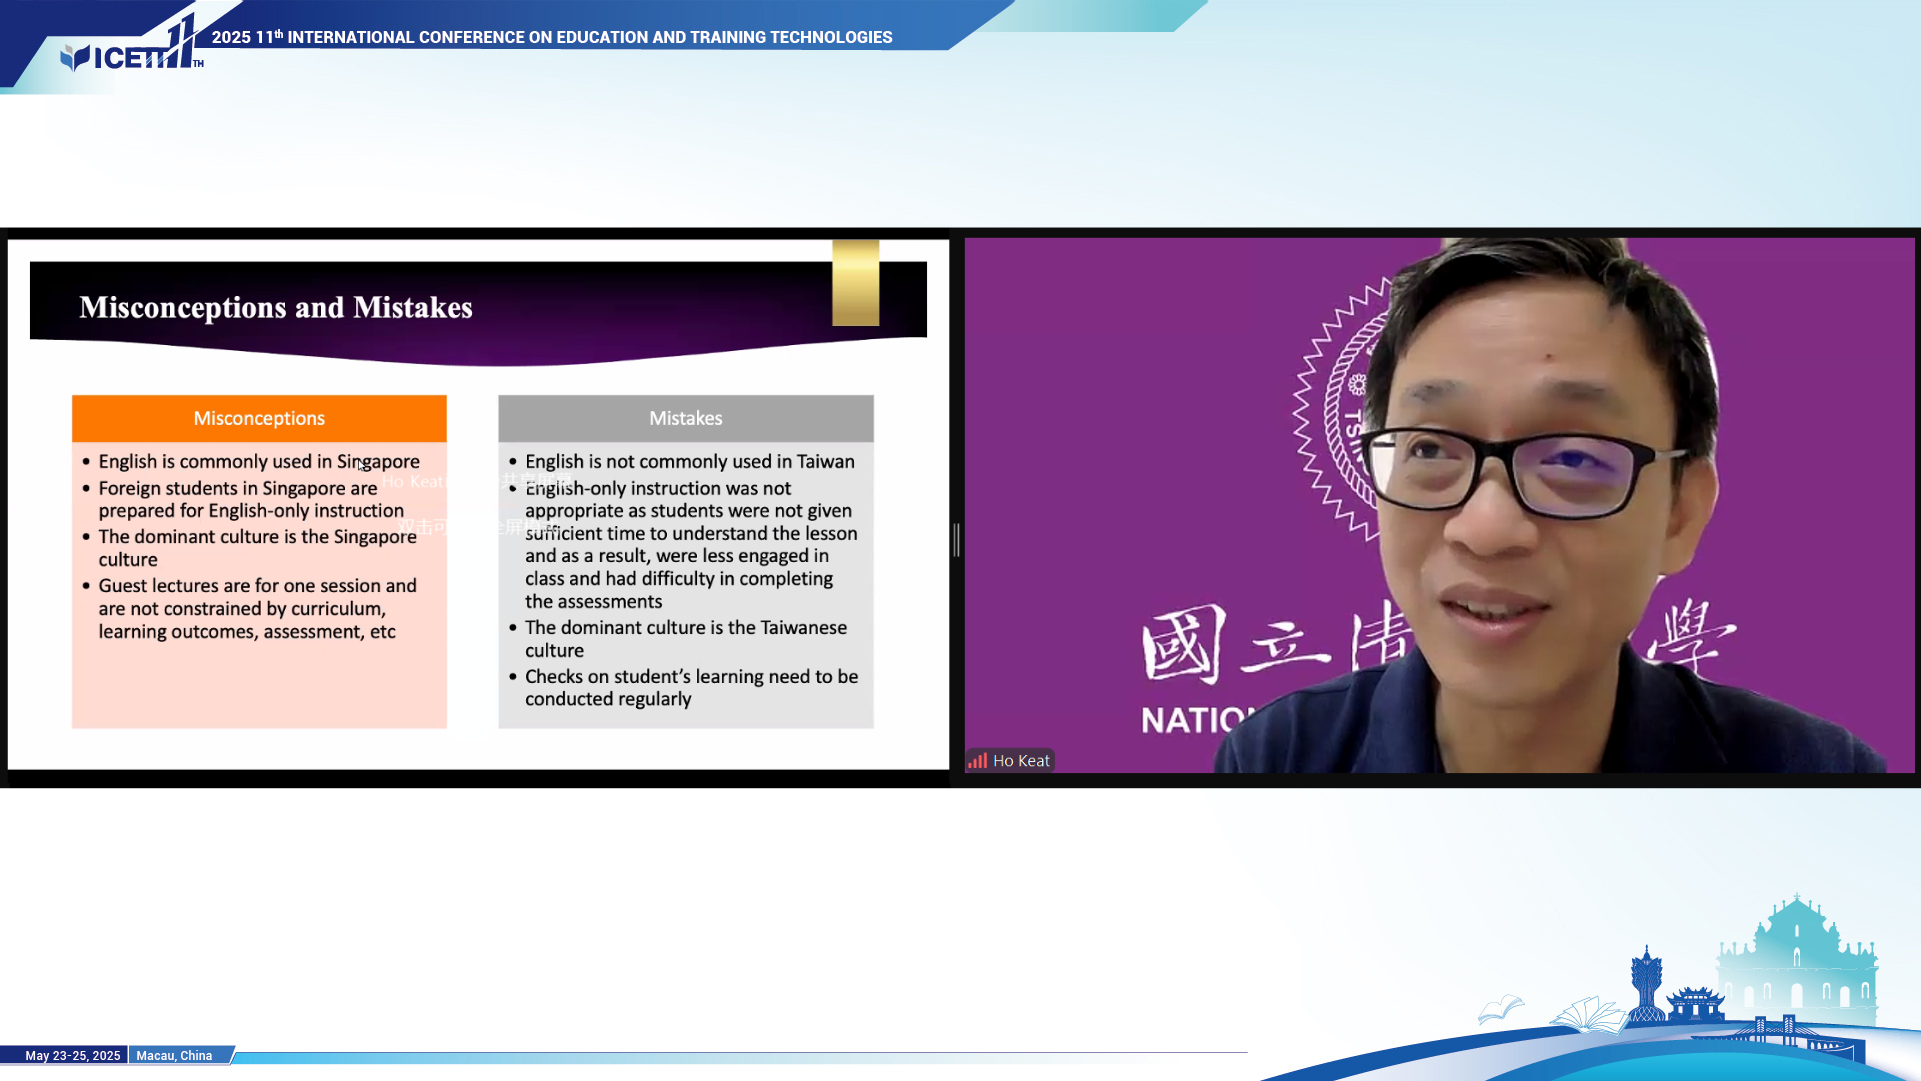This screenshot has width=1921, height=1081.
Task: Click the Misconceptions and Mistakes slide title
Action: tap(276, 307)
